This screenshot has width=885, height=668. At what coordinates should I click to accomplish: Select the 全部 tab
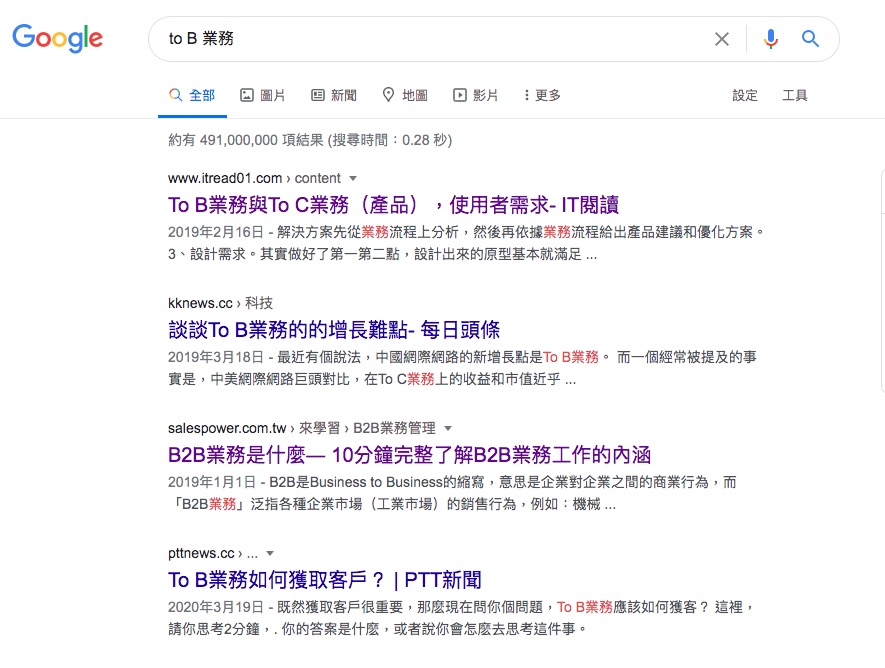(x=192, y=95)
